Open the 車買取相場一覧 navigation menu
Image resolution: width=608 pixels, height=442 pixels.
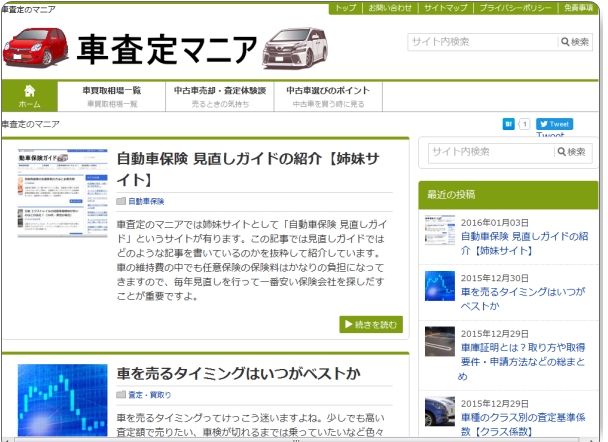coord(111,96)
